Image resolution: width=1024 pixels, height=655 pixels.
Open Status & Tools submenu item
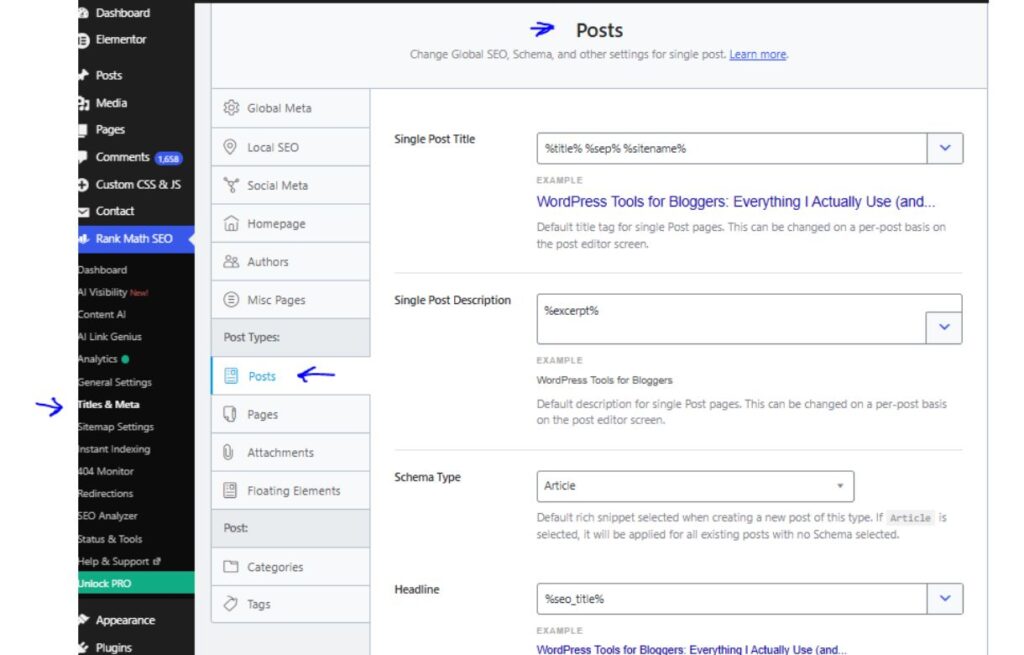(110, 539)
